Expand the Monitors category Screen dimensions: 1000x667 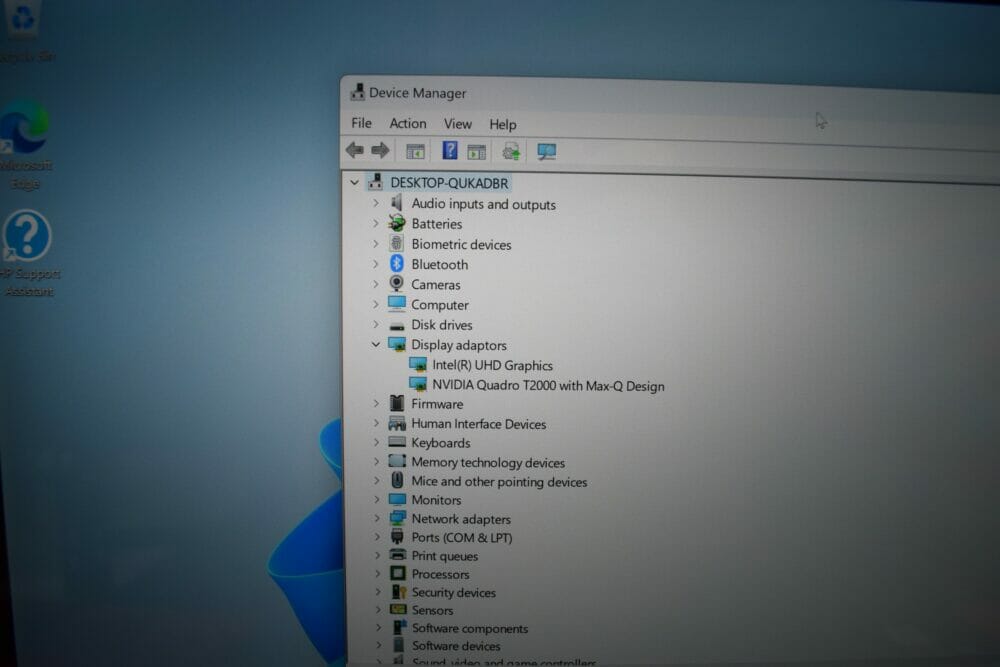click(x=377, y=499)
